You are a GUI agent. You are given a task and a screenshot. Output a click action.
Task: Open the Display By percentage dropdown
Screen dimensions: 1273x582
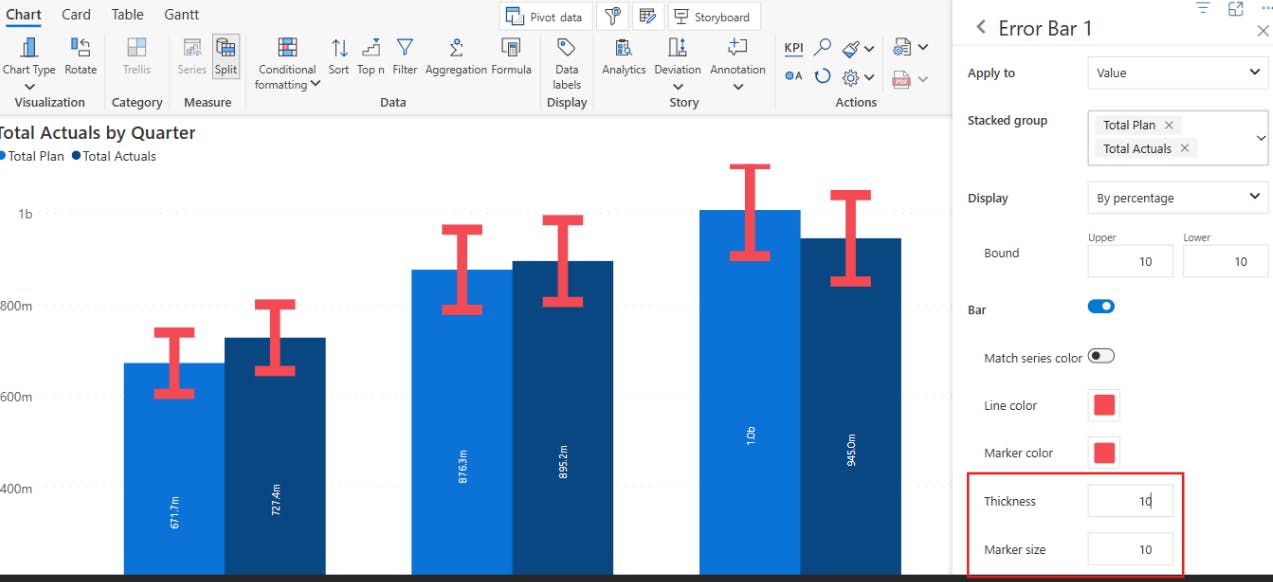(x=1177, y=198)
